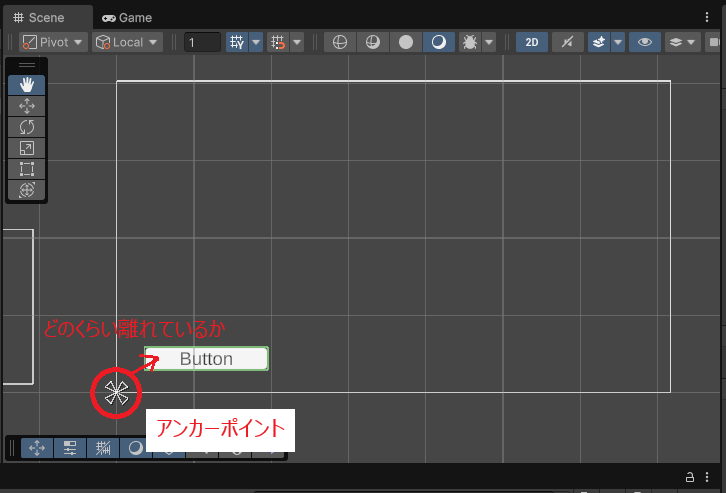Toggle grid snapping magnet icon
The height and width of the screenshot is (493, 726).
tap(278, 42)
